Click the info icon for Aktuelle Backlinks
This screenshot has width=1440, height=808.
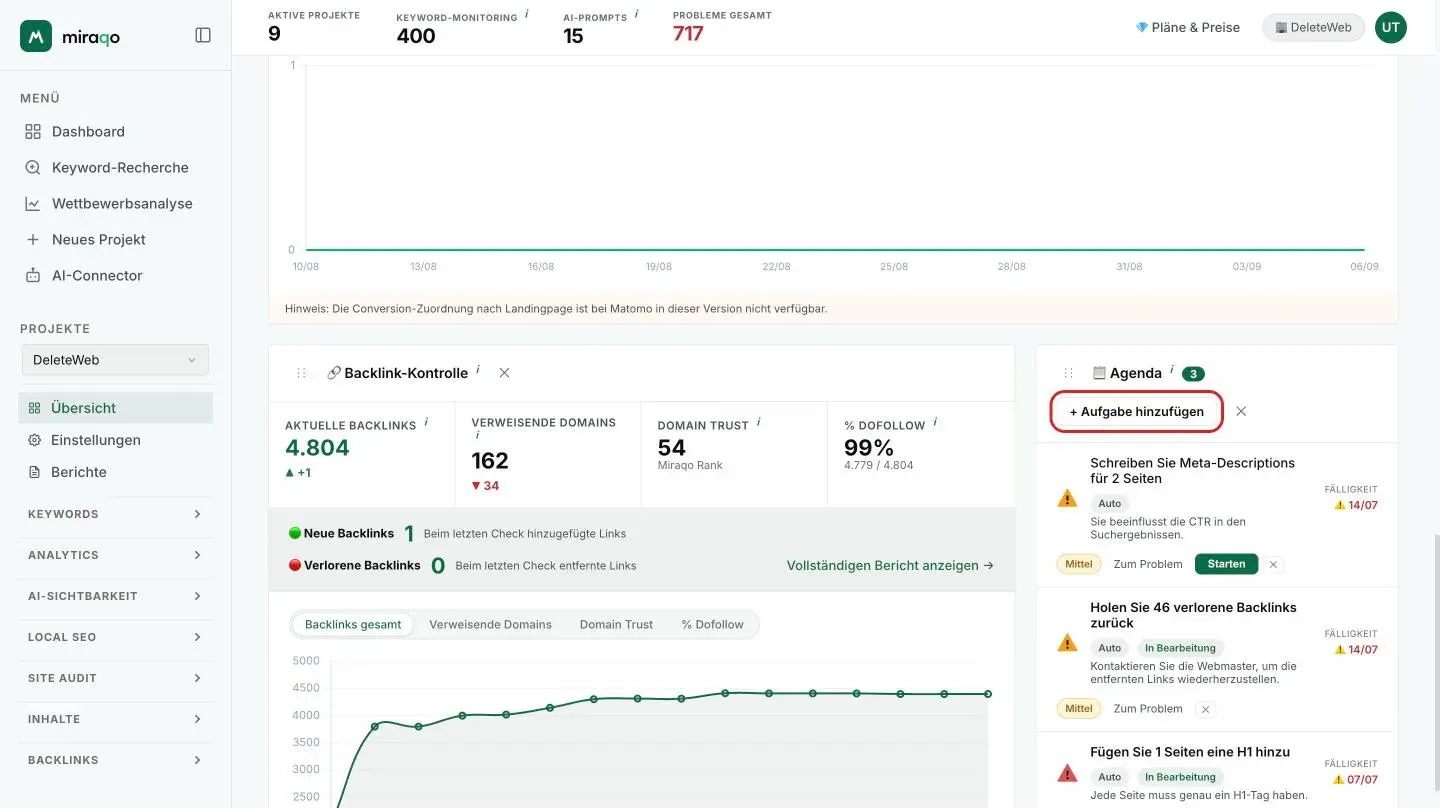[x=426, y=422]
